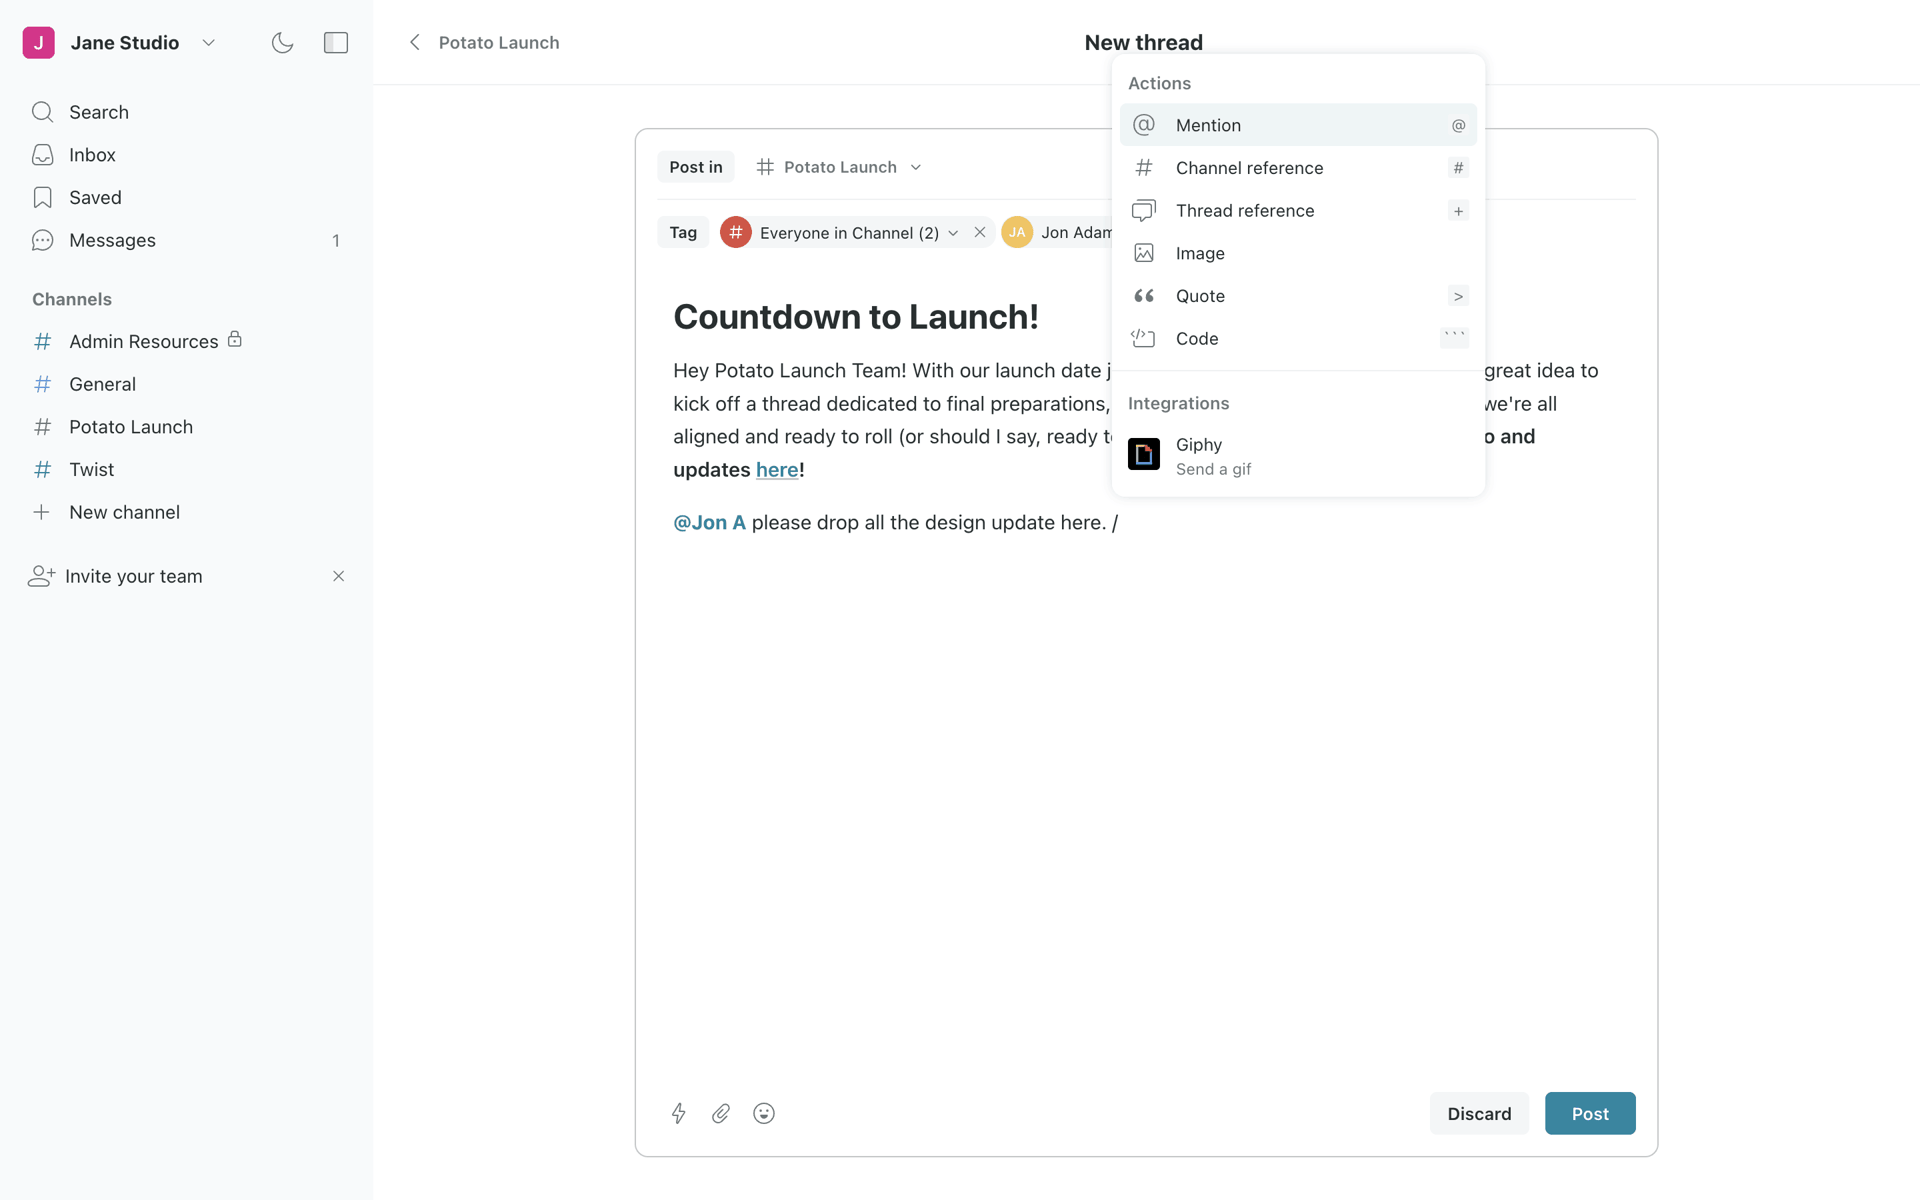
Task: Select Thread reference action
Action: pos(1298,210)
